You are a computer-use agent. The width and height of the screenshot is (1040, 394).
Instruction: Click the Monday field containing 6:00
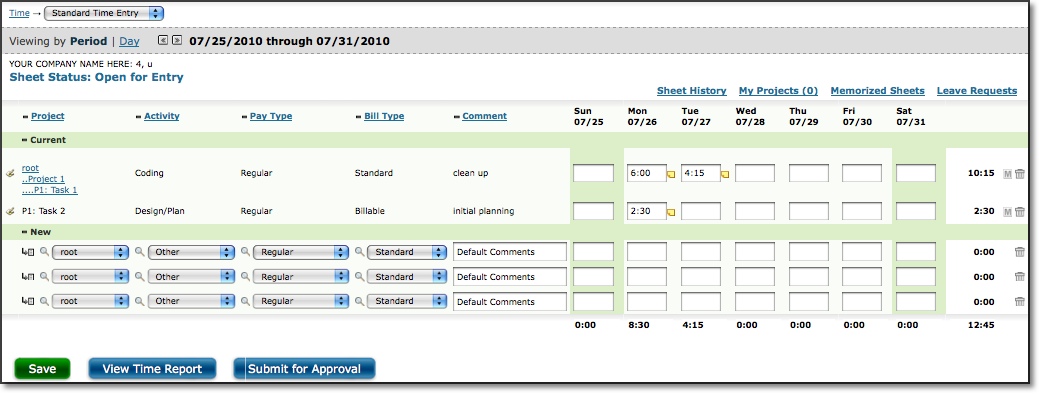click(x=647, y=174)
